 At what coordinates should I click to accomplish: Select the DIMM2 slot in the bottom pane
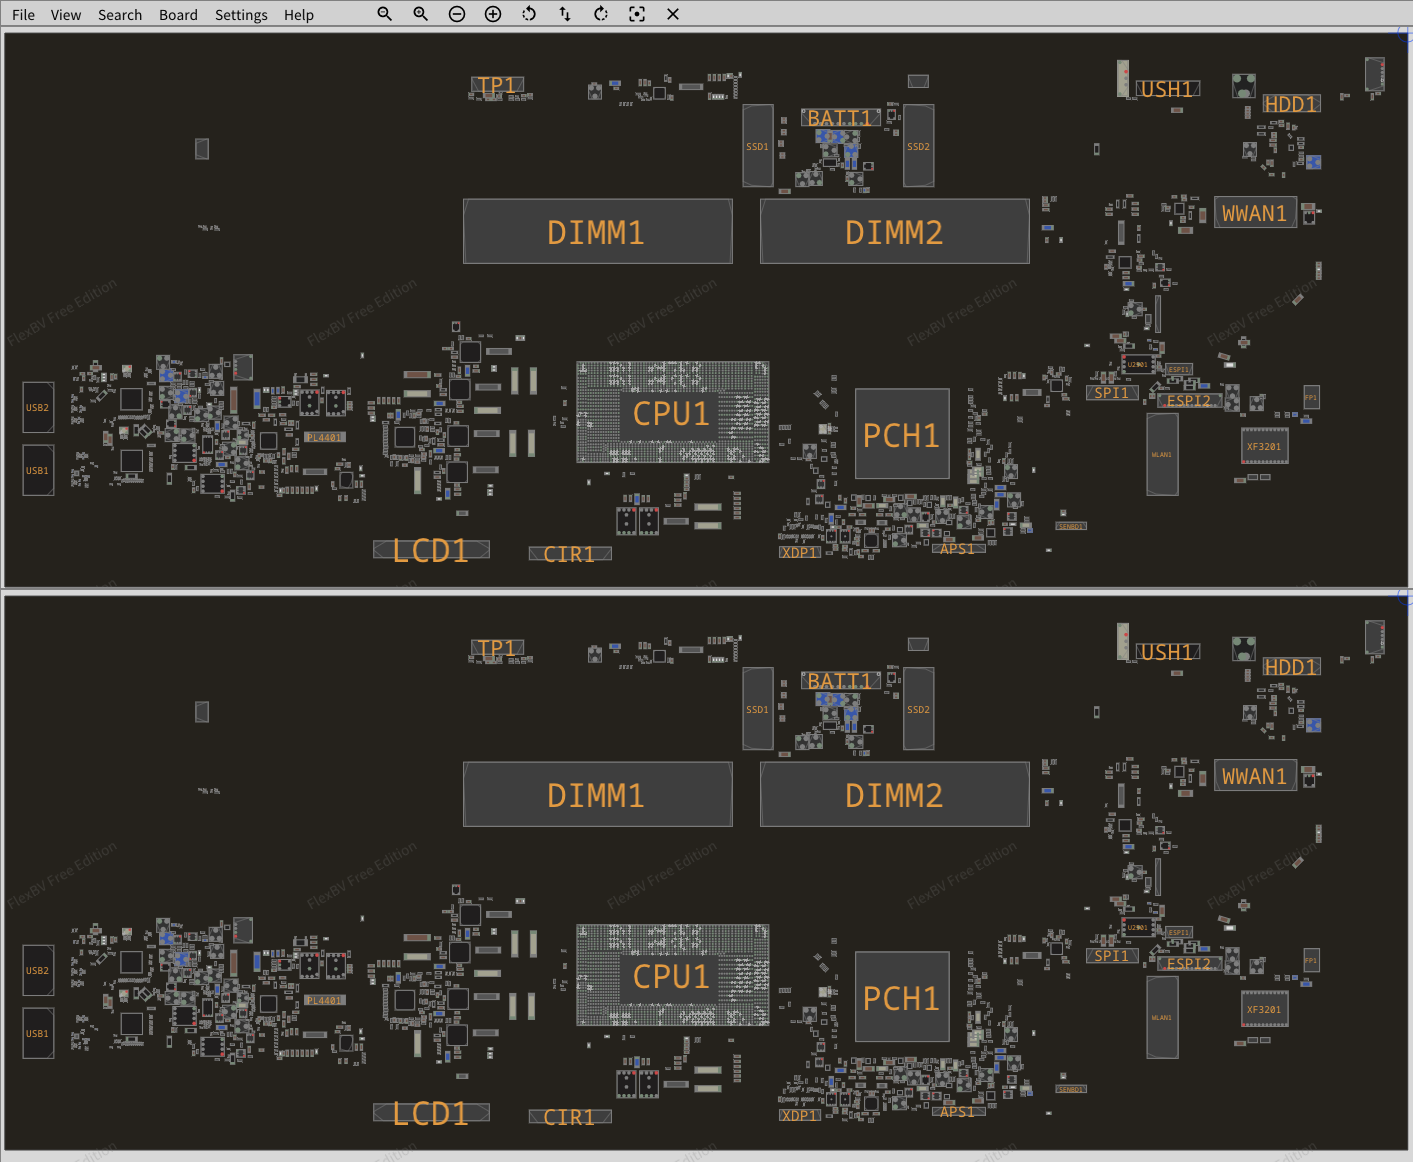coord(894,795)
